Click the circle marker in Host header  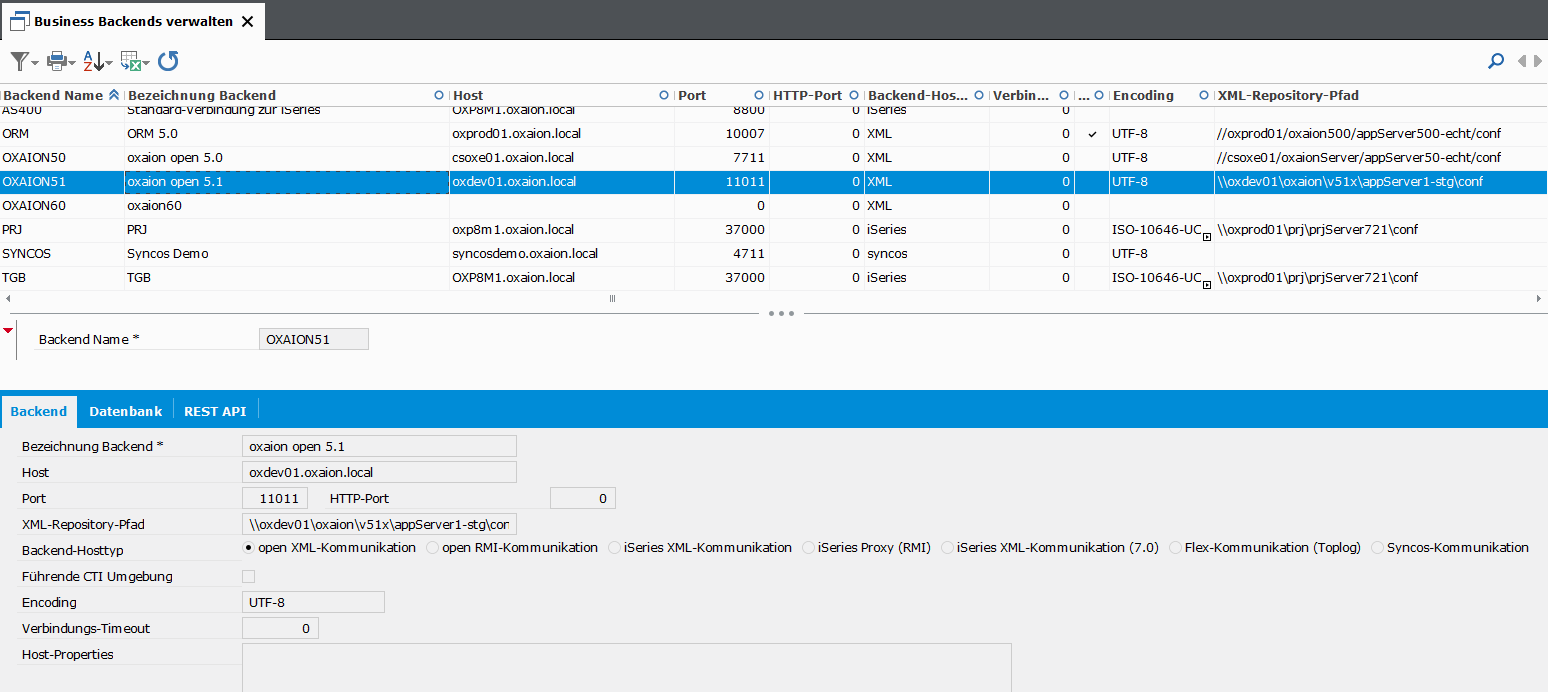coord(664,95)
